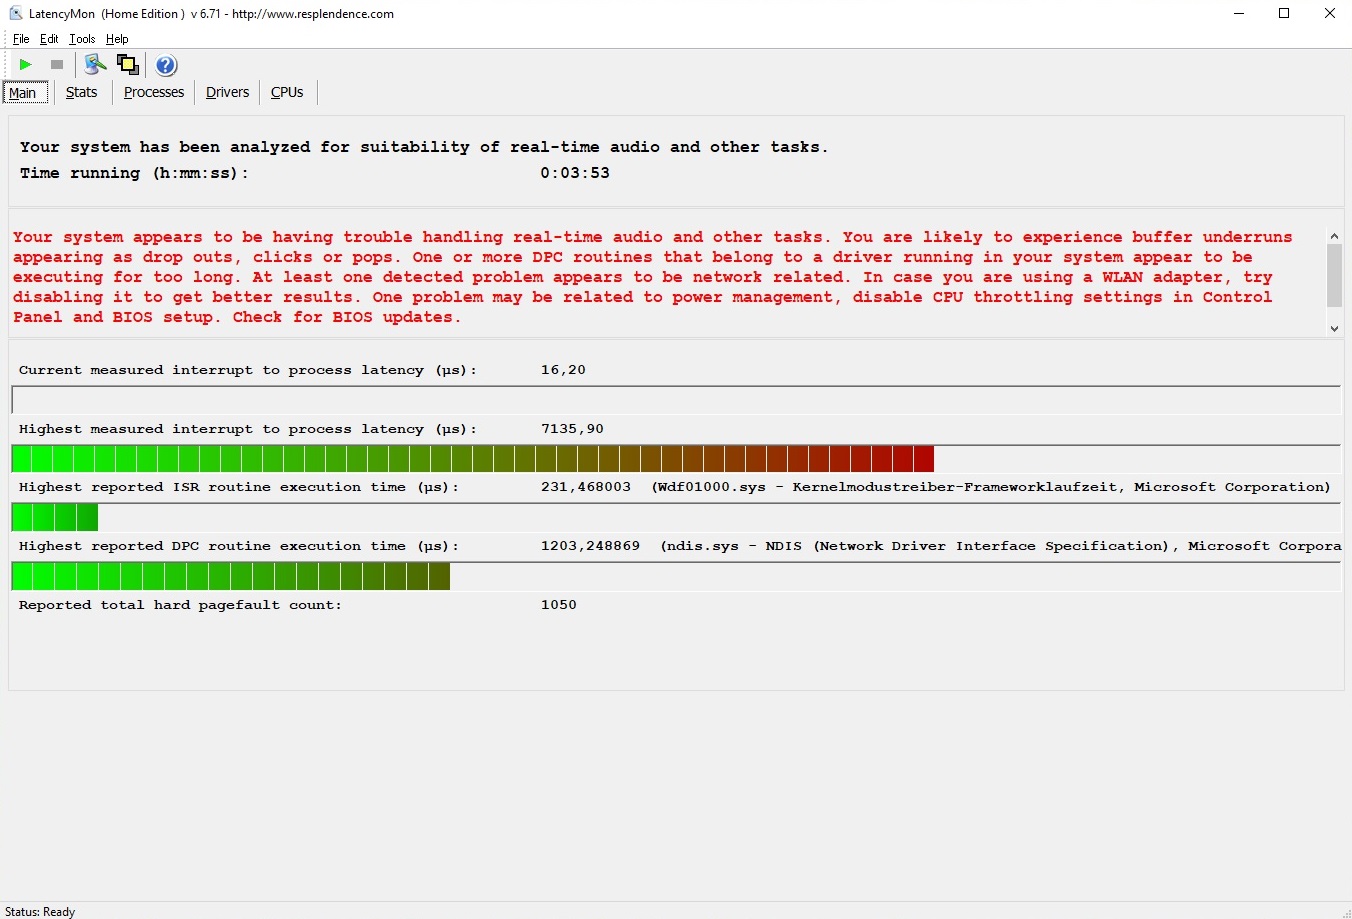Open the Help menu
Viewport: 1352px width, 919px height.
[117, 39]
